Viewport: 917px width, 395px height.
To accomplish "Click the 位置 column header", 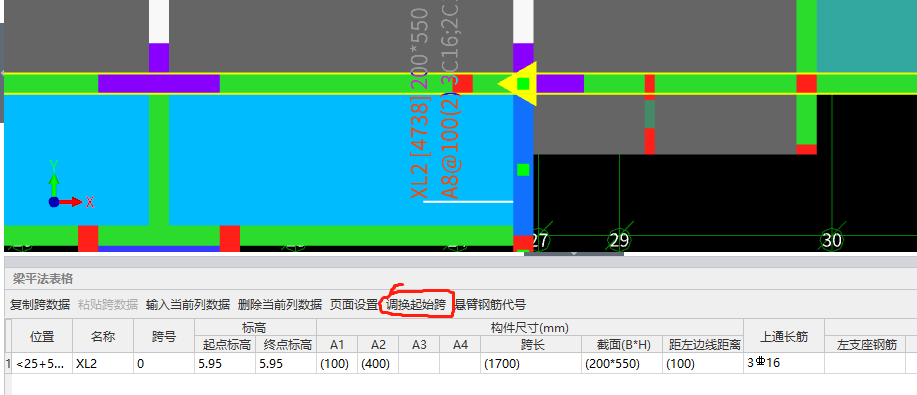I will tap(42, 336).
